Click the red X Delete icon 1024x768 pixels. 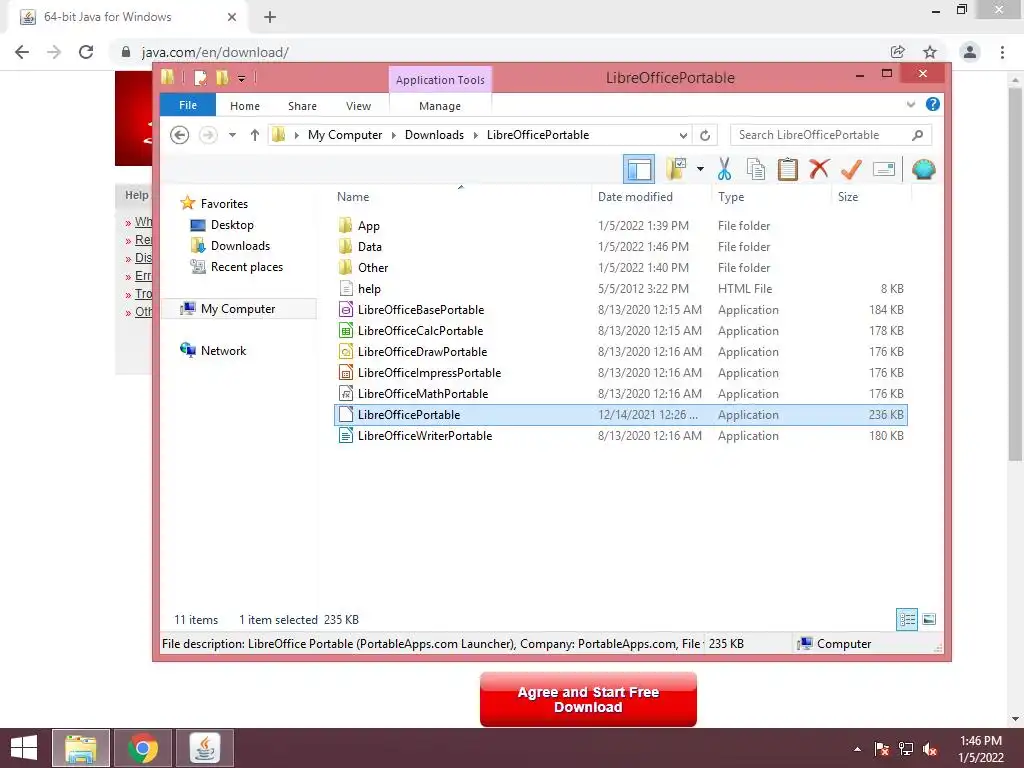pos(819,169)
